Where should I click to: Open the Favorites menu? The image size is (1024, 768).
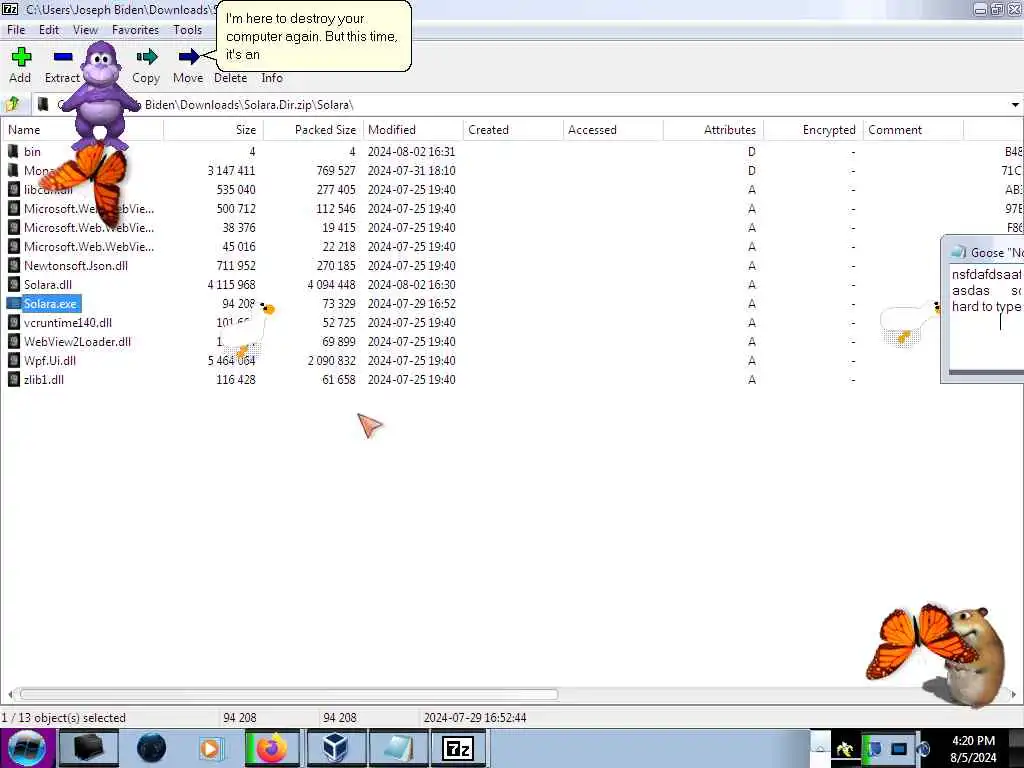point(135,30)
